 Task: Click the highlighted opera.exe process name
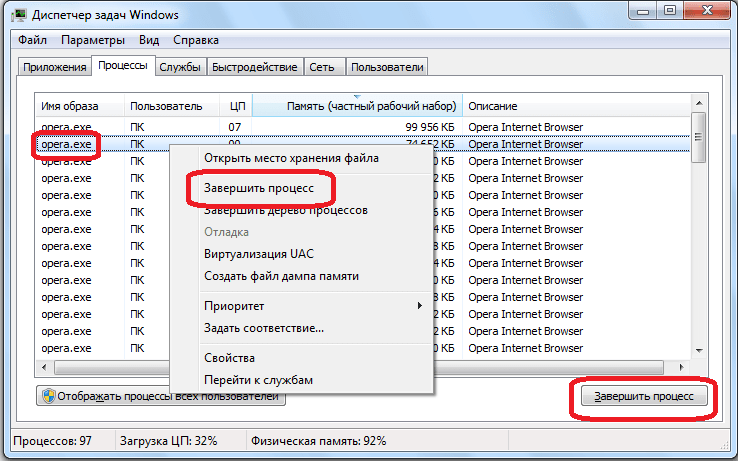pos(66,144)
